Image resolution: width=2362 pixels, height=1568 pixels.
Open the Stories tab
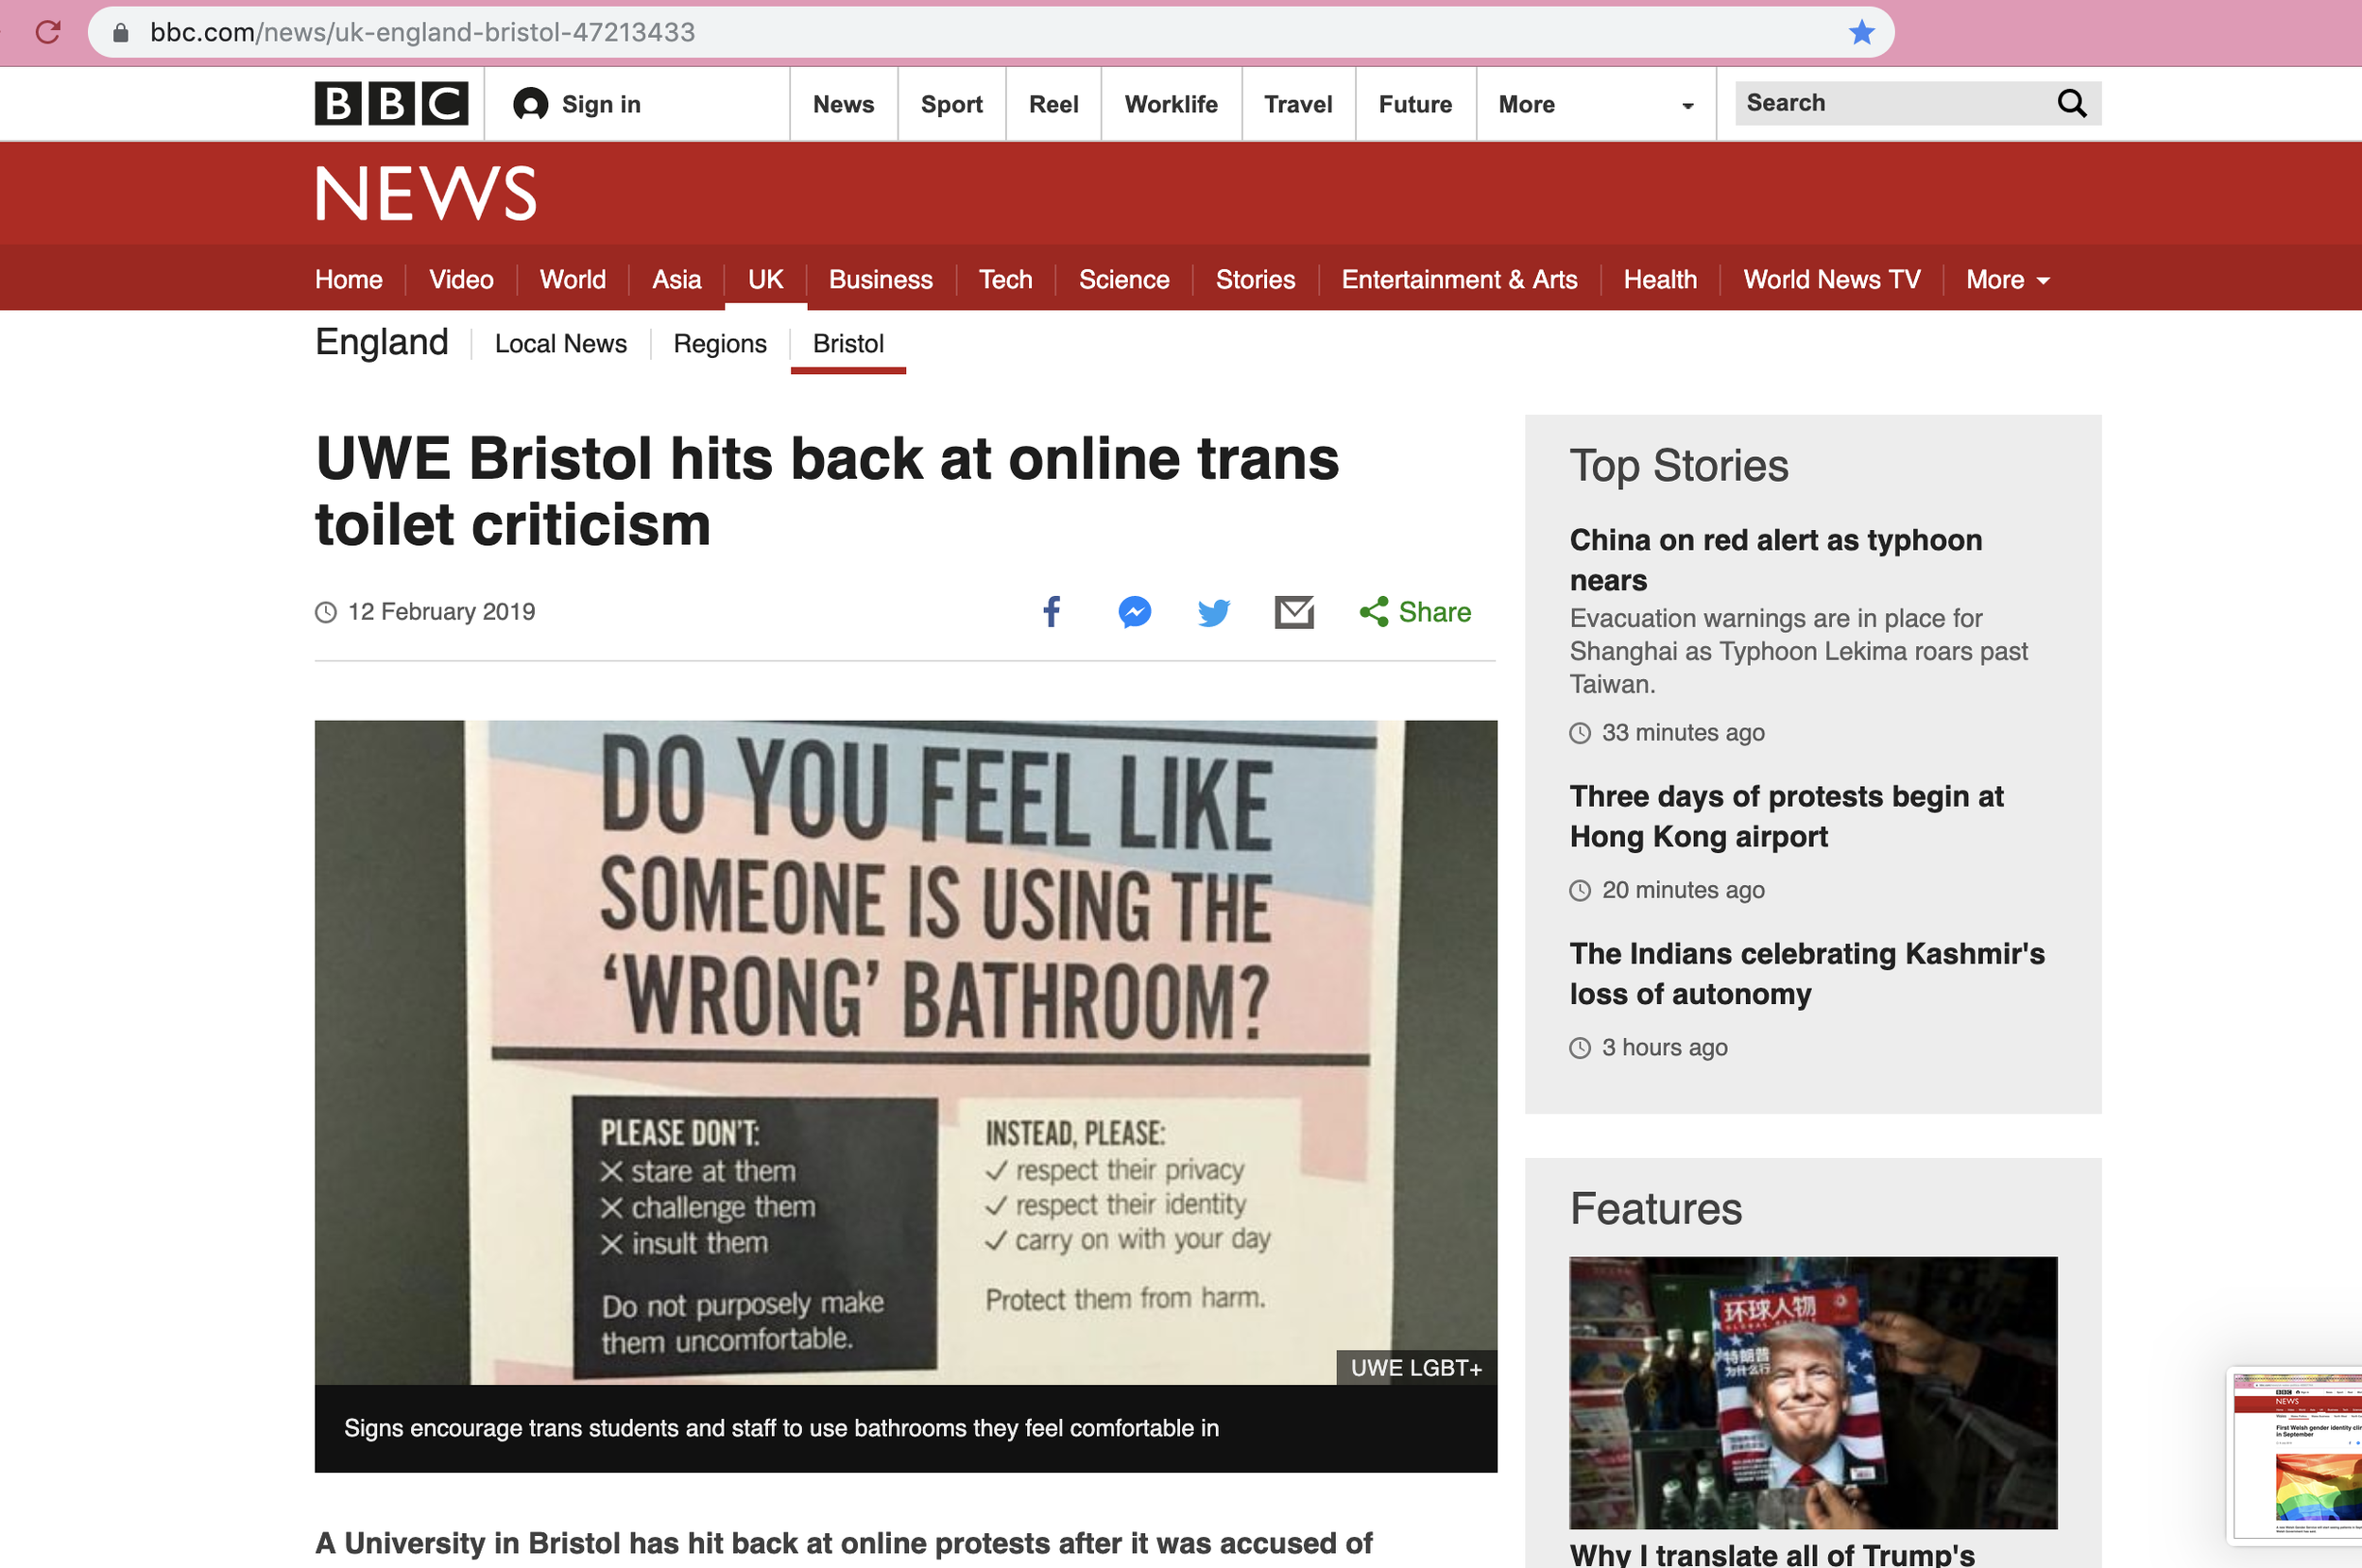1254,279
